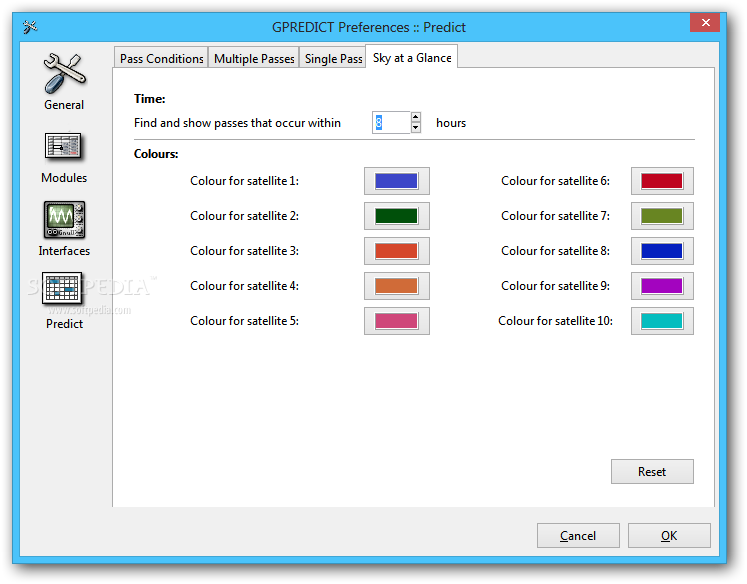Change colour swatch for satellite 4

pyautogui.click(x=397, y=286)
